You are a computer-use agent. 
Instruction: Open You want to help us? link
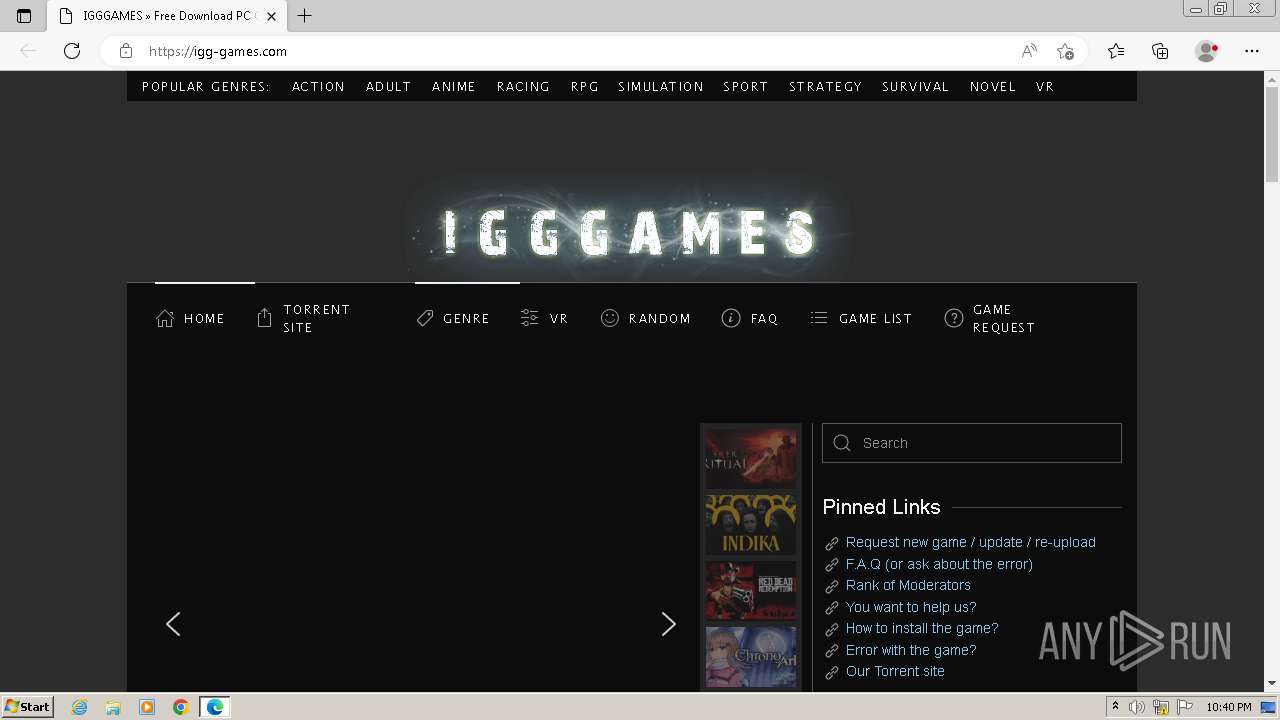coord(911,607)
